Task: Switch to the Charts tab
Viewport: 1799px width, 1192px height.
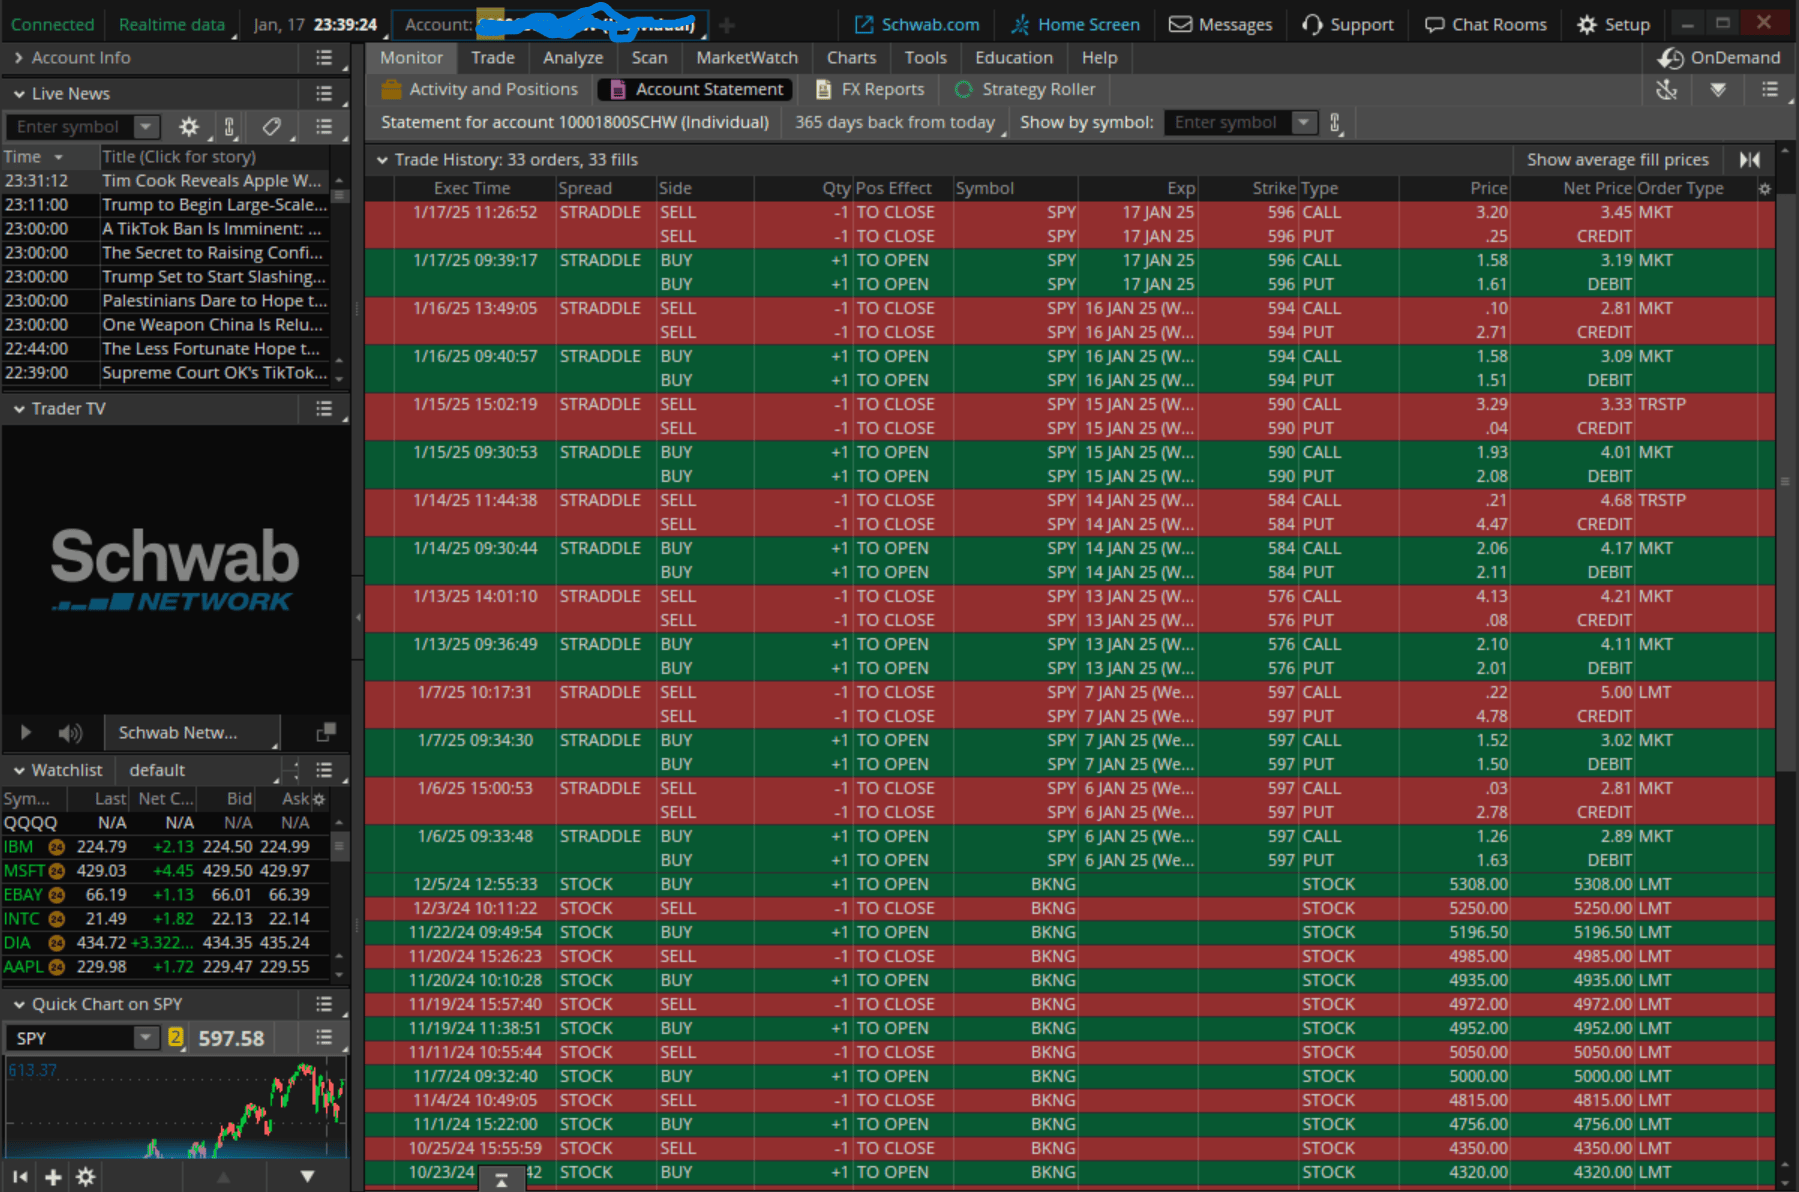Action: (851, 58)
